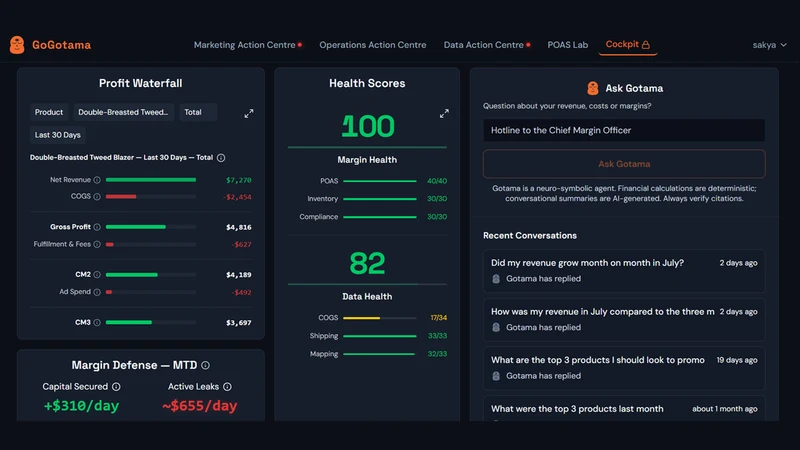Expand the Health Scores panel
Screen dimensions: 800x450
444,113
